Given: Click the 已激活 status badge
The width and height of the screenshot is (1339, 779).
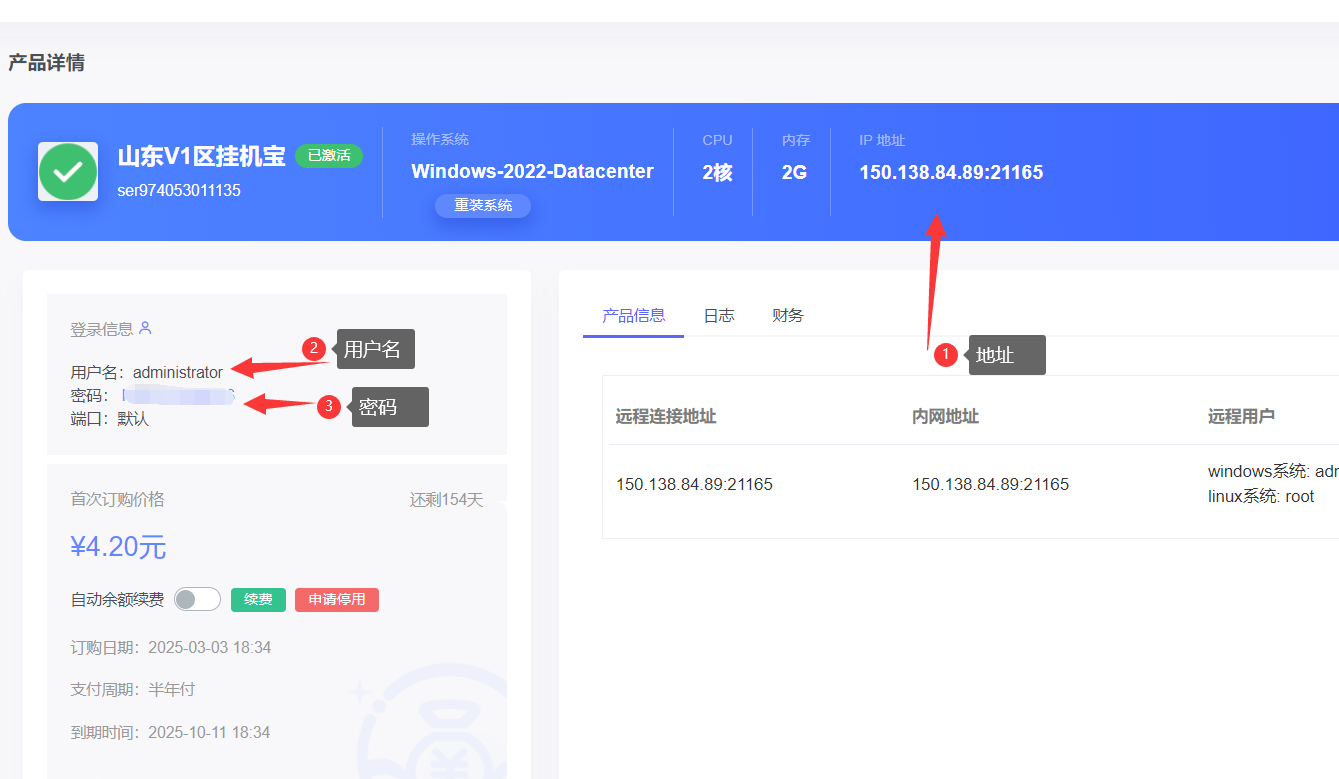Looking at the screenshot, I should 329,155.
